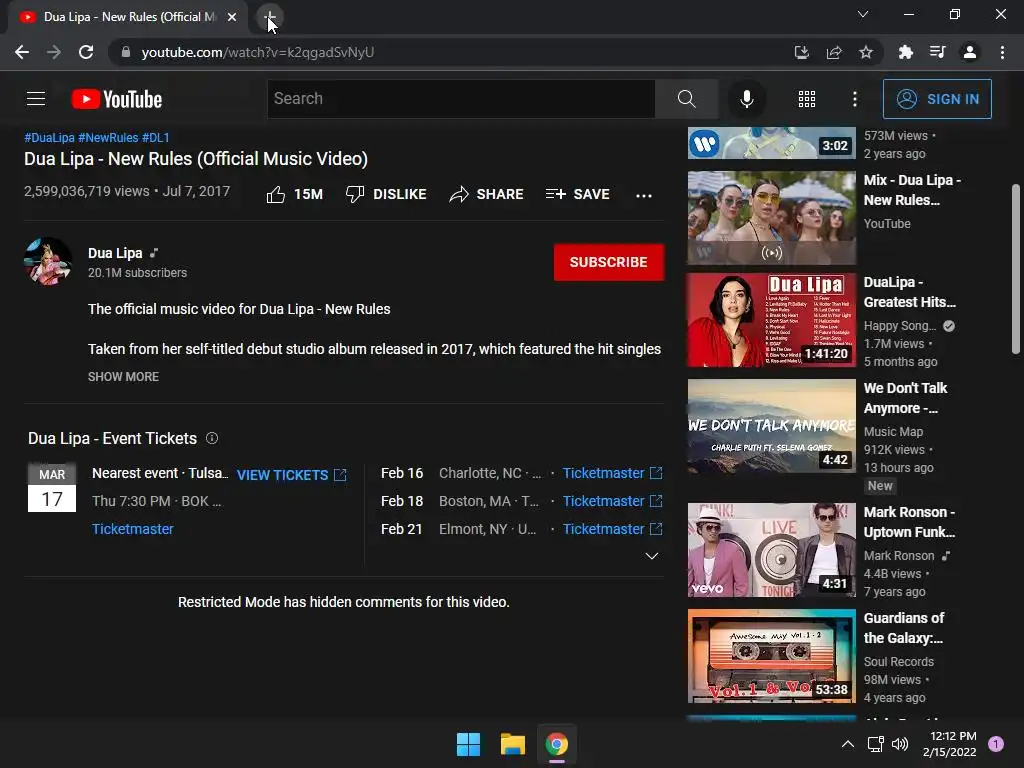
Task: Expand more event ticket dates chevron
Action: tap(651, 556)
